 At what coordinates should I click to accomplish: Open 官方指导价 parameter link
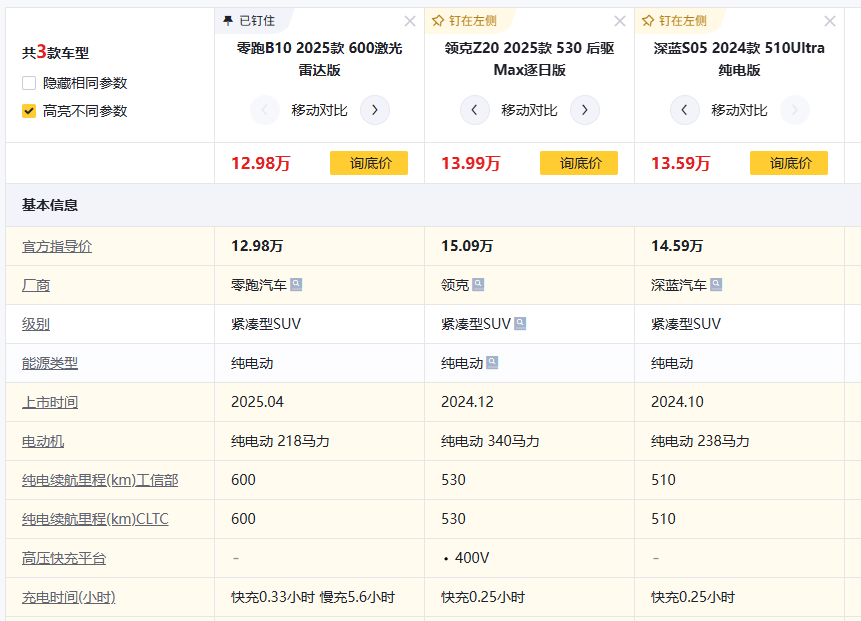click(x=57, y=247)
